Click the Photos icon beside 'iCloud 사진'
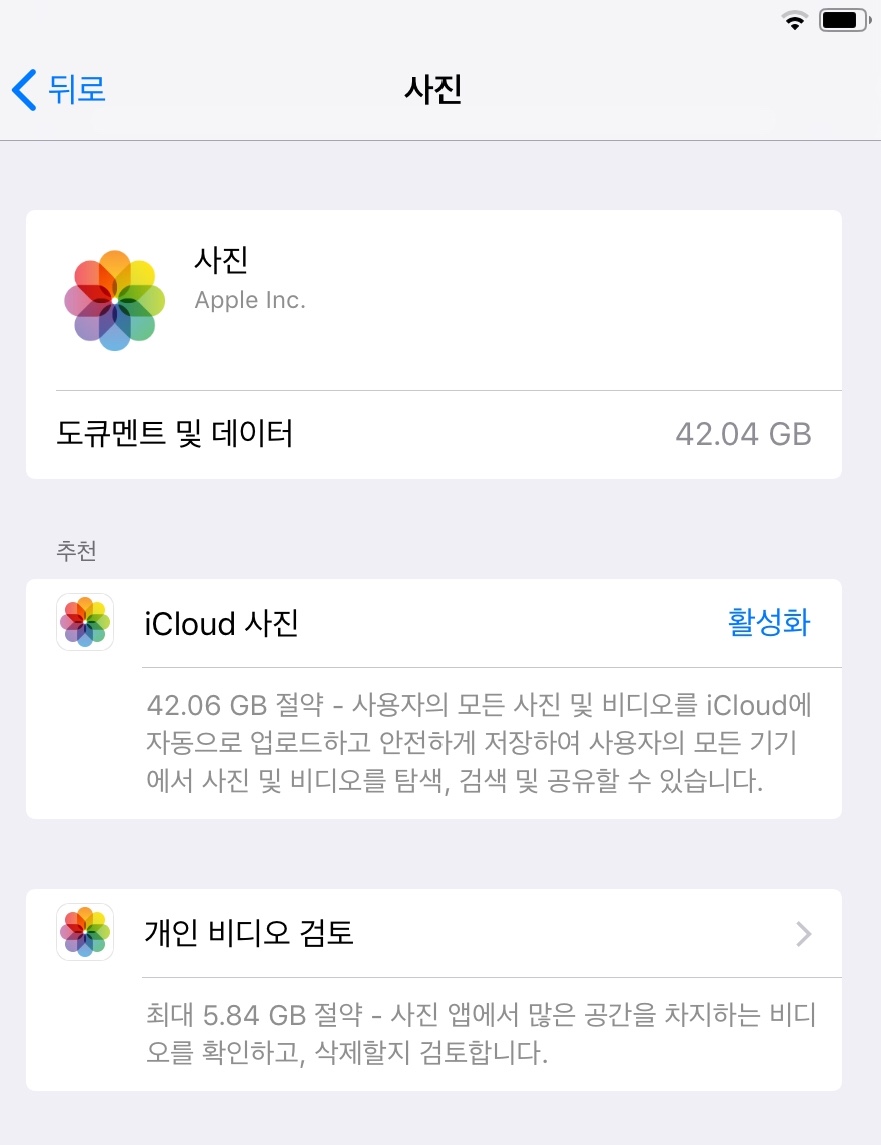Image resolution: width=881 pixels, height=1145 pixels. [85, 622]
